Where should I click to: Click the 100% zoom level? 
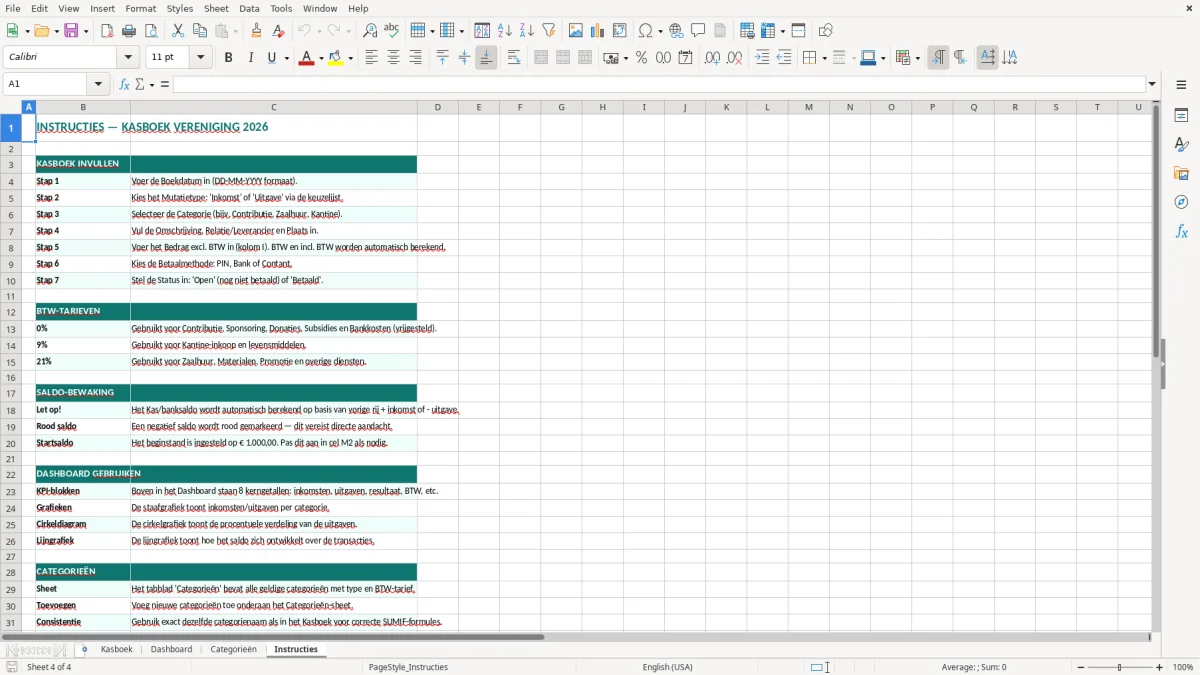(1183, 667)
